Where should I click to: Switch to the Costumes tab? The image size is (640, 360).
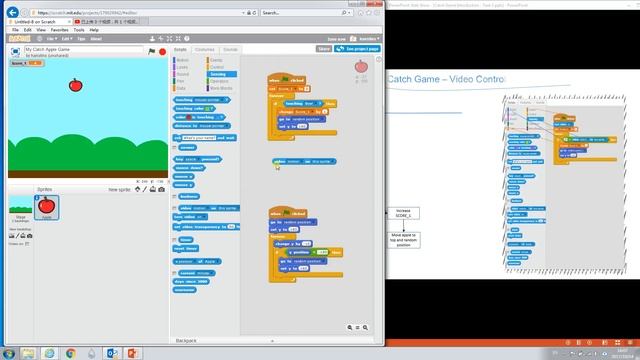point(204,49)
